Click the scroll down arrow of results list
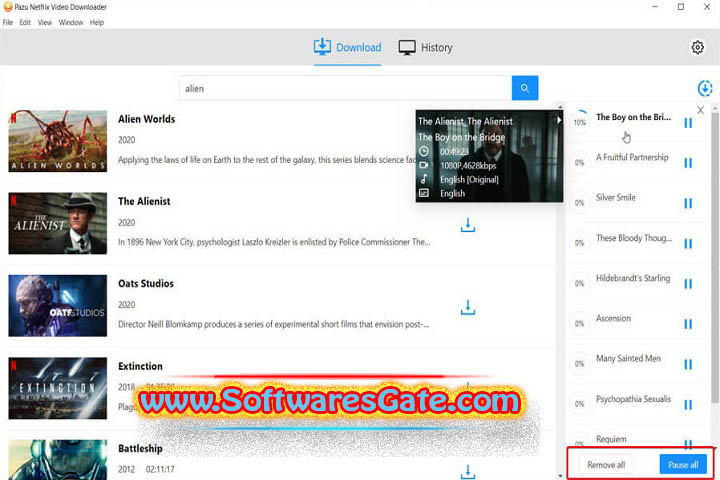The height and width of the screenshot is (480, 720). pos(559,476)
